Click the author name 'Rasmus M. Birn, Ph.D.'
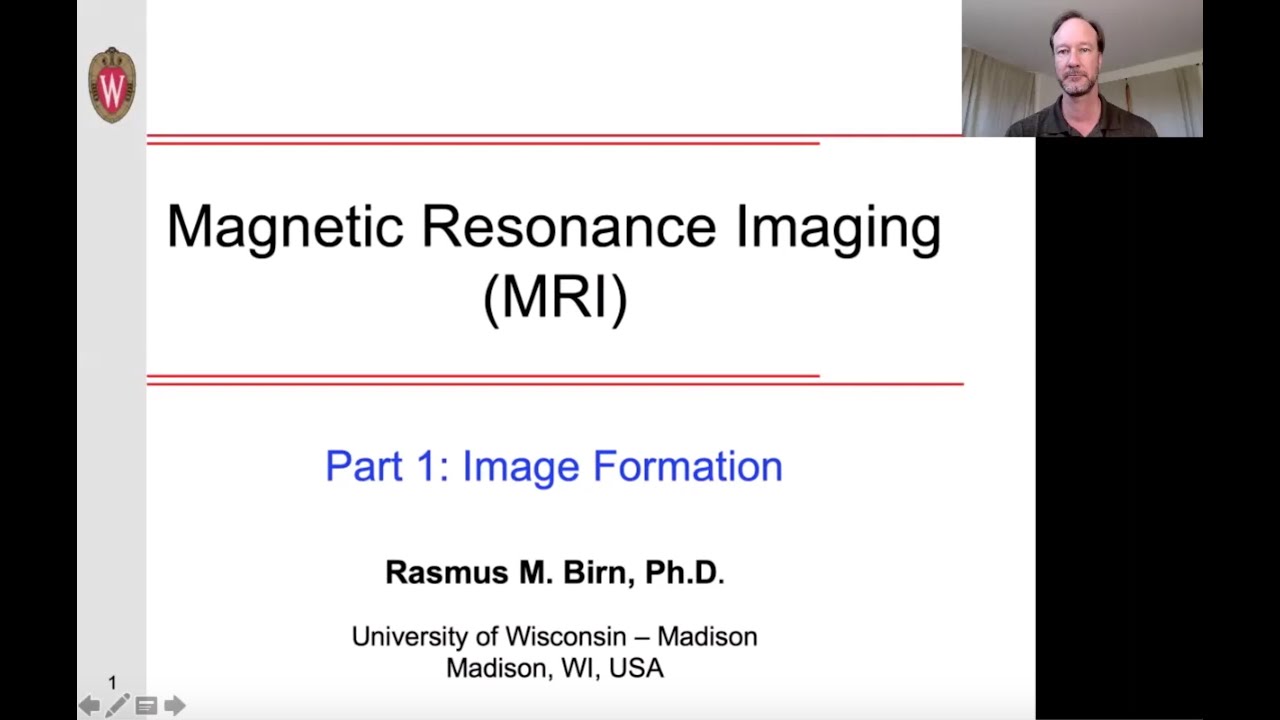 pyautogui.click(x=555, y=572)
